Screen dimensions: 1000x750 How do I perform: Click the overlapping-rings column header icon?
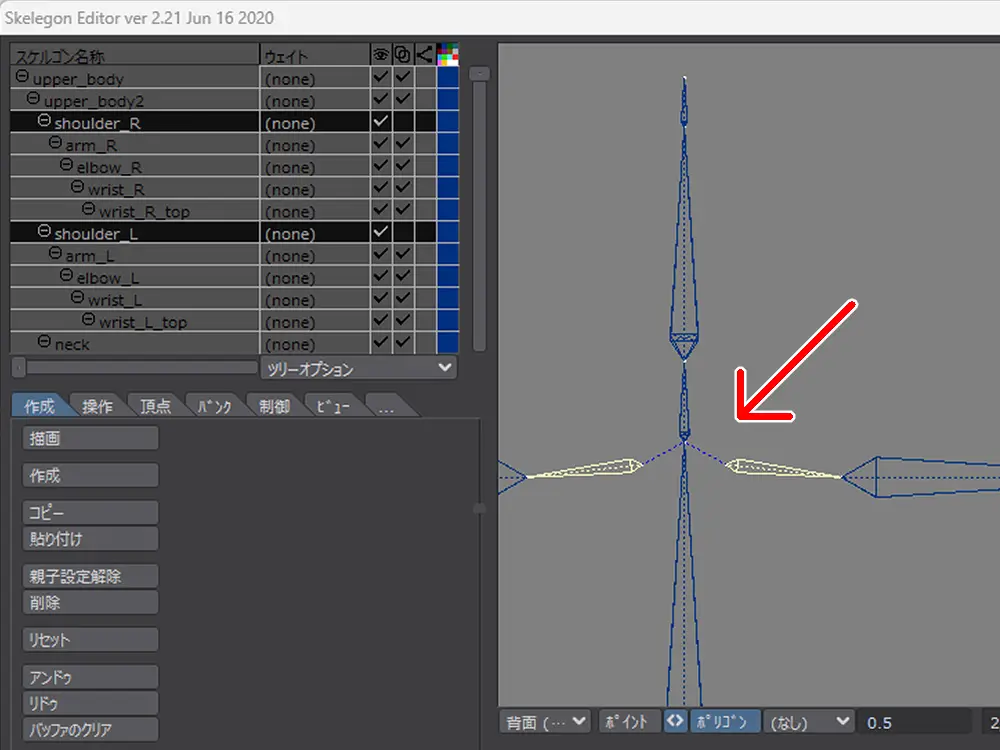pyautogui.click(x=403, y=55)
